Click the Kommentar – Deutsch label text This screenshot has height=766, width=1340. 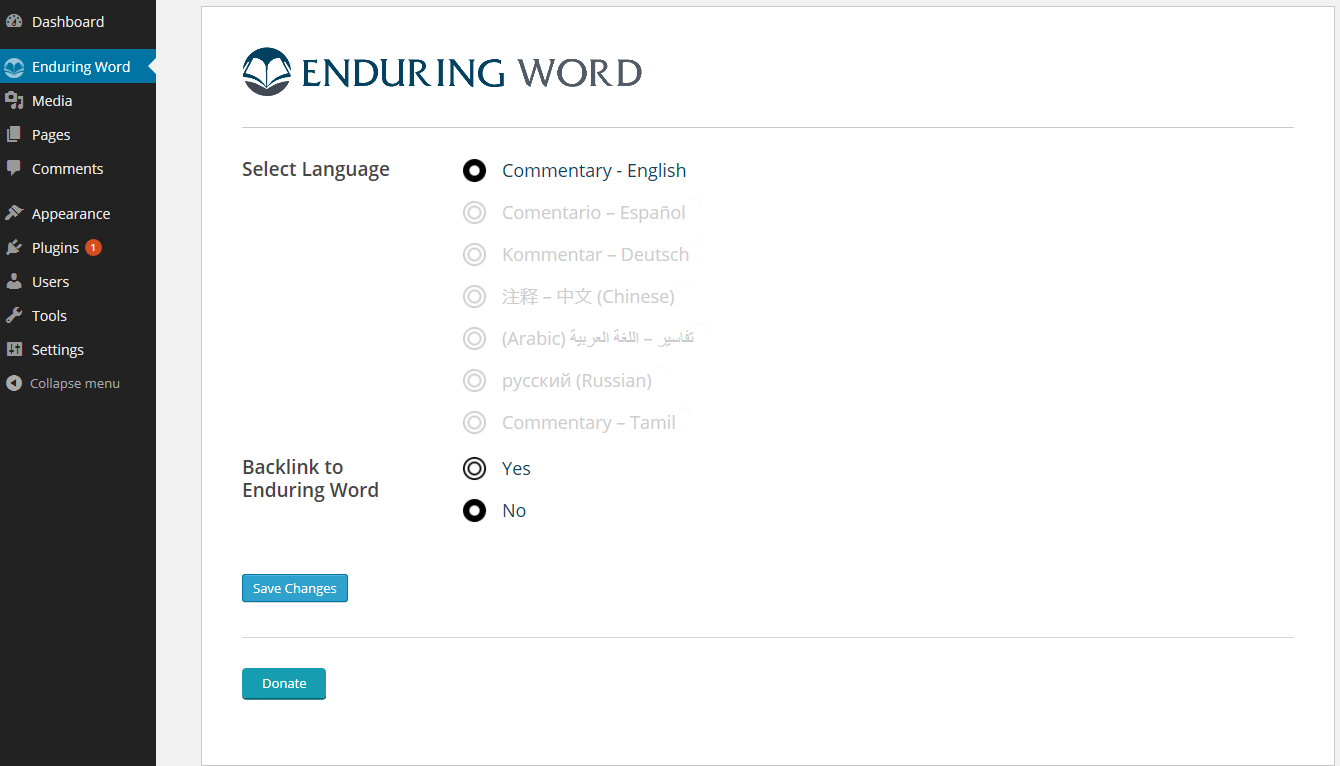(596, 255)
